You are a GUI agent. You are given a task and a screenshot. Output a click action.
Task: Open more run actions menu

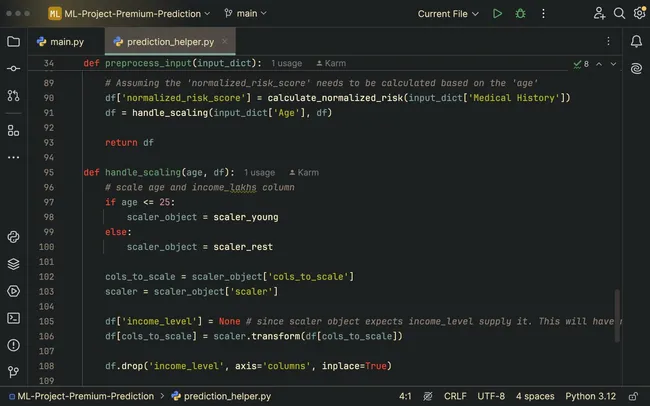click(x=543, y=14)
